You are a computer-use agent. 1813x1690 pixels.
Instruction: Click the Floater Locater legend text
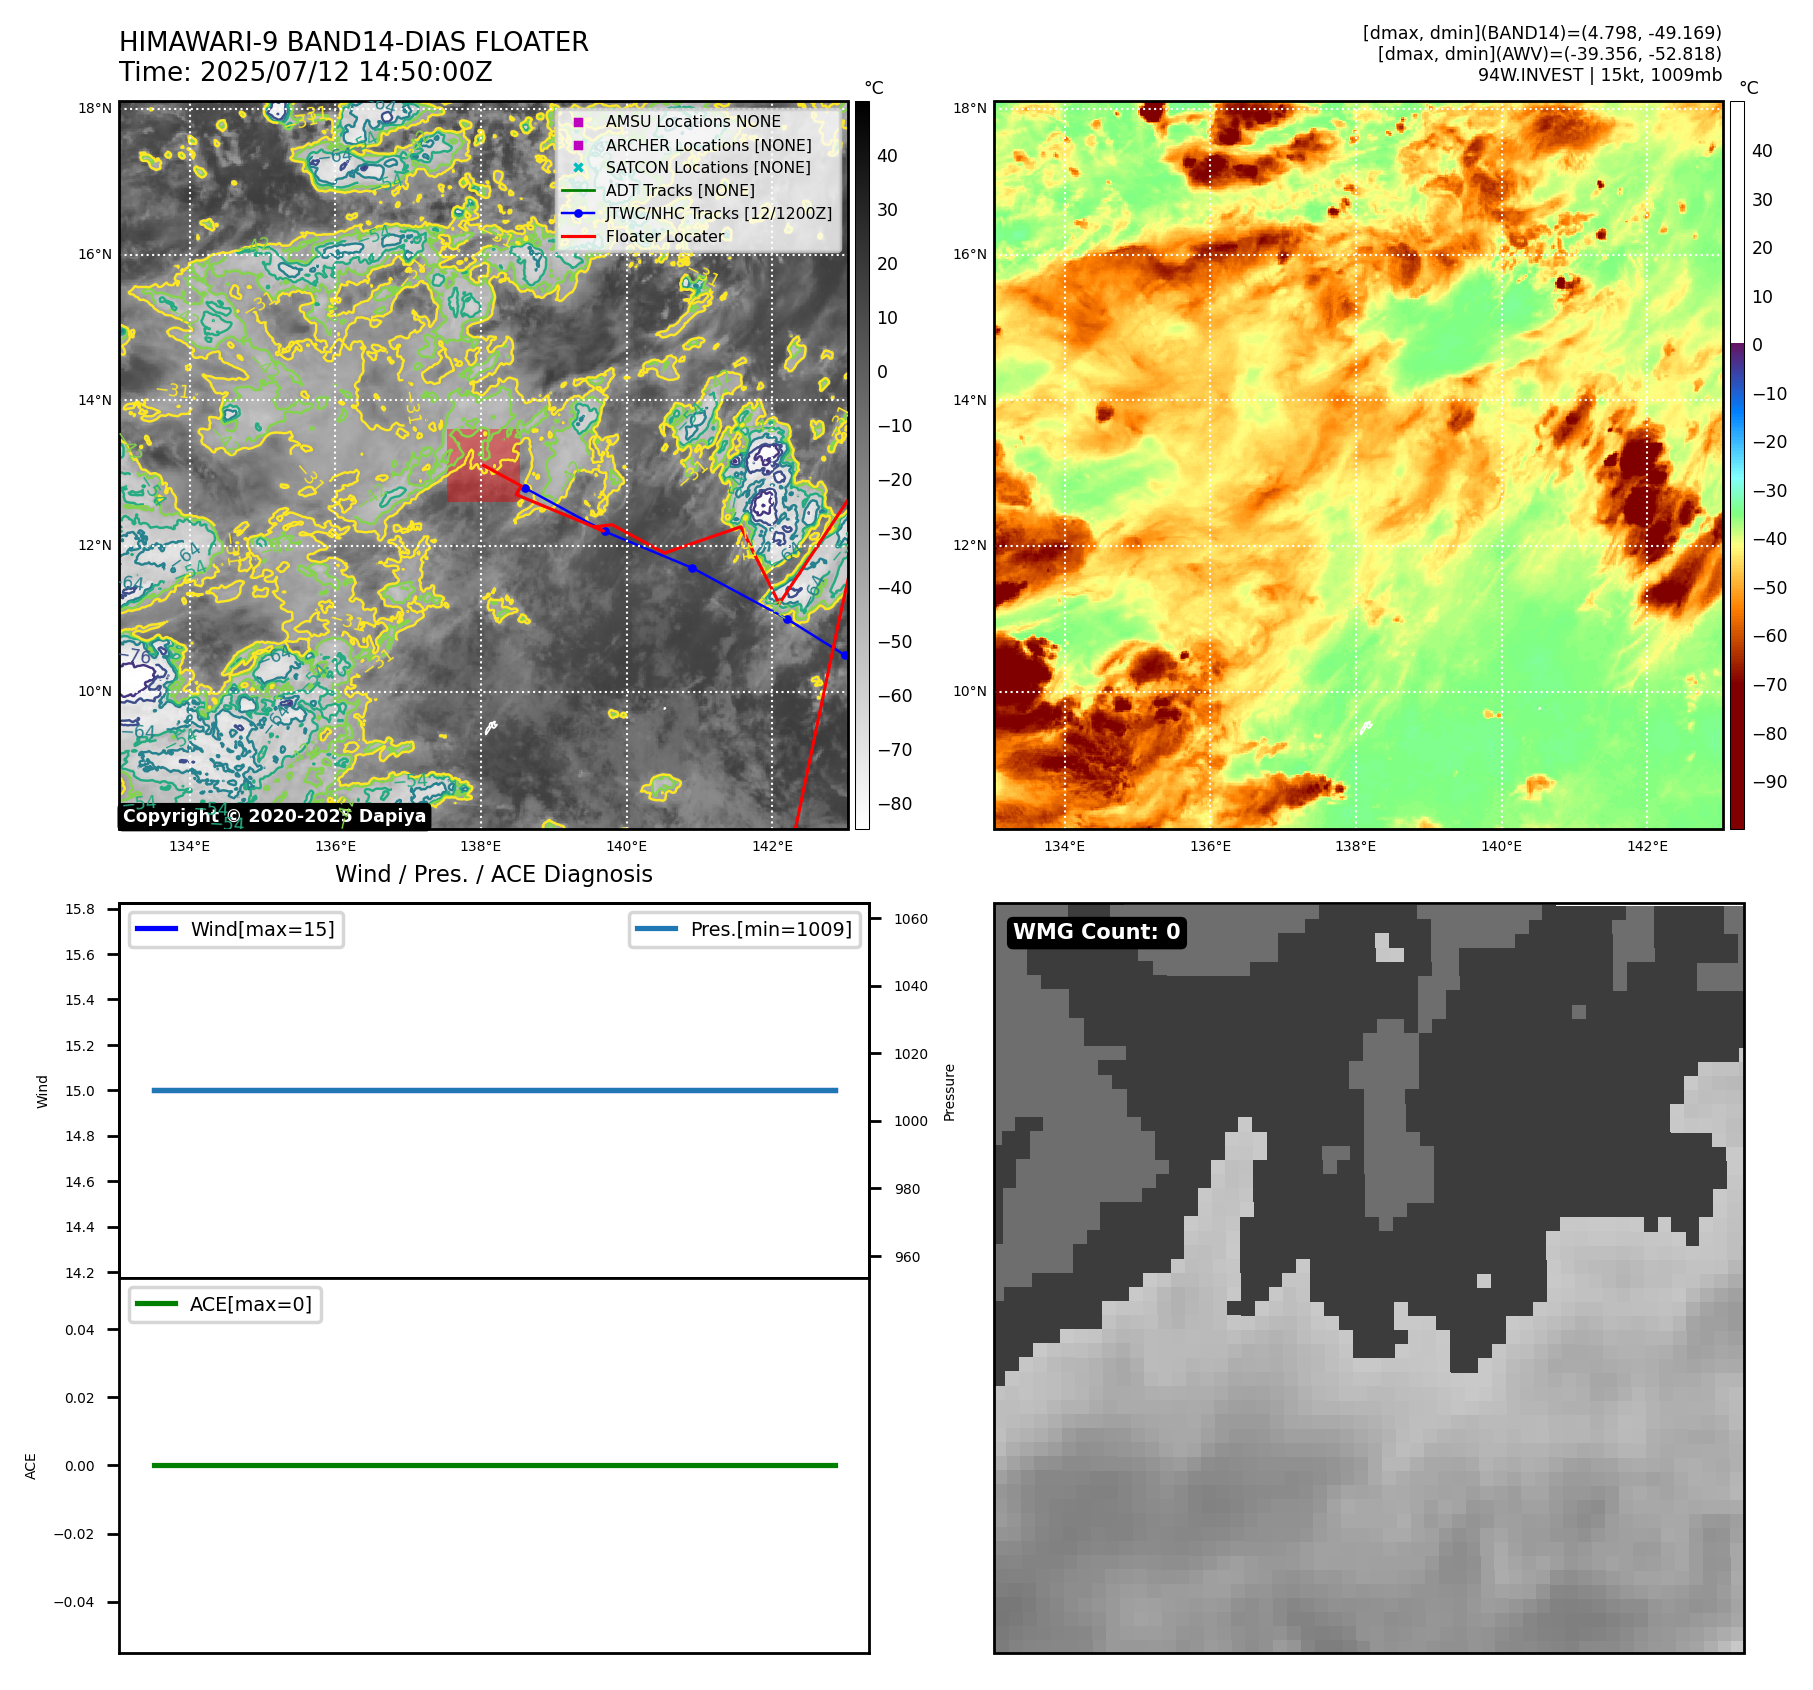pyautogui.click(x=665, y=237)
